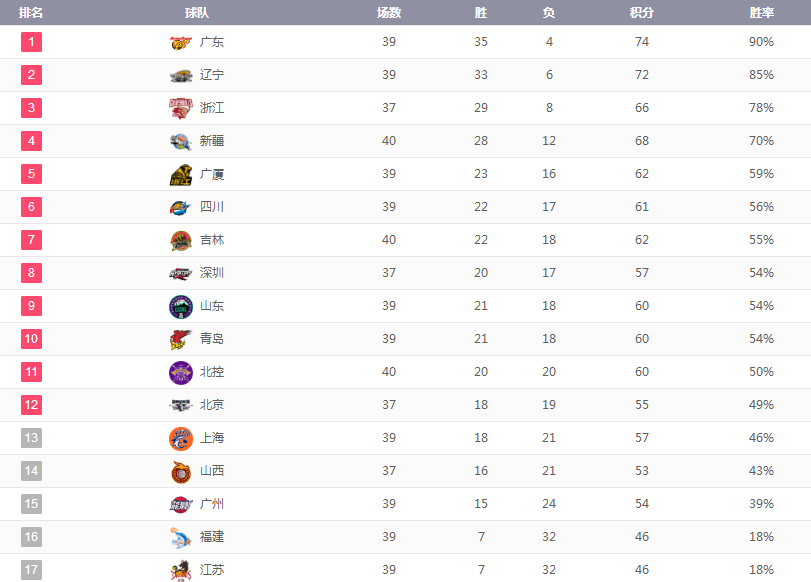Select the 山东 round team logo
The height and width of the screenshot is (582, 811).
pyautogui.click(x=181, y=306)
